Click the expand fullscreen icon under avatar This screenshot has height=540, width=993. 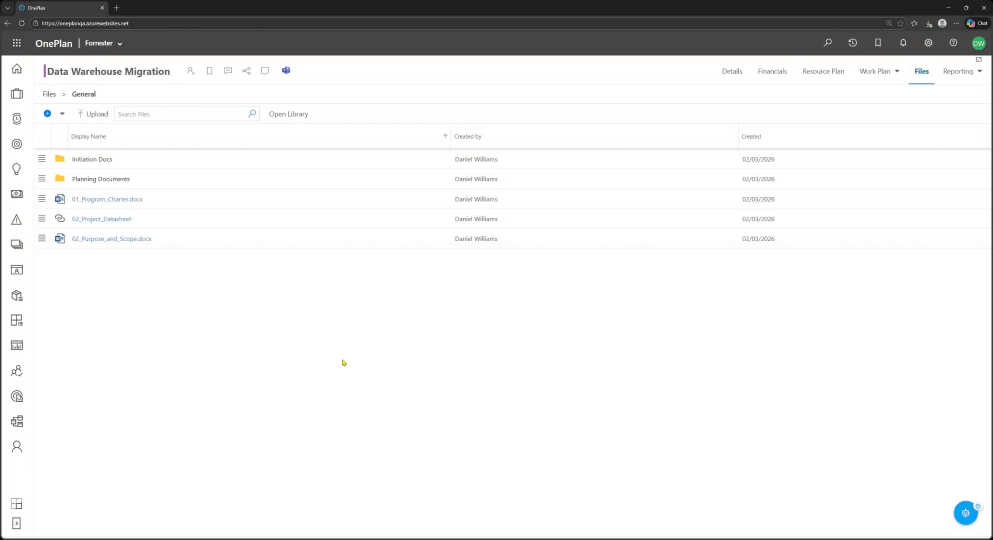[978, 60]
